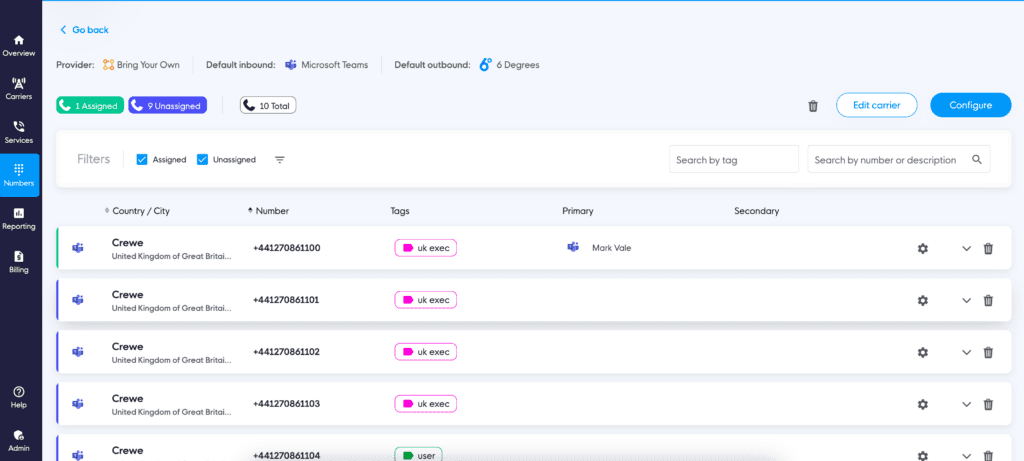Delete number +441270861103 with trash icon

pos(989,404)
